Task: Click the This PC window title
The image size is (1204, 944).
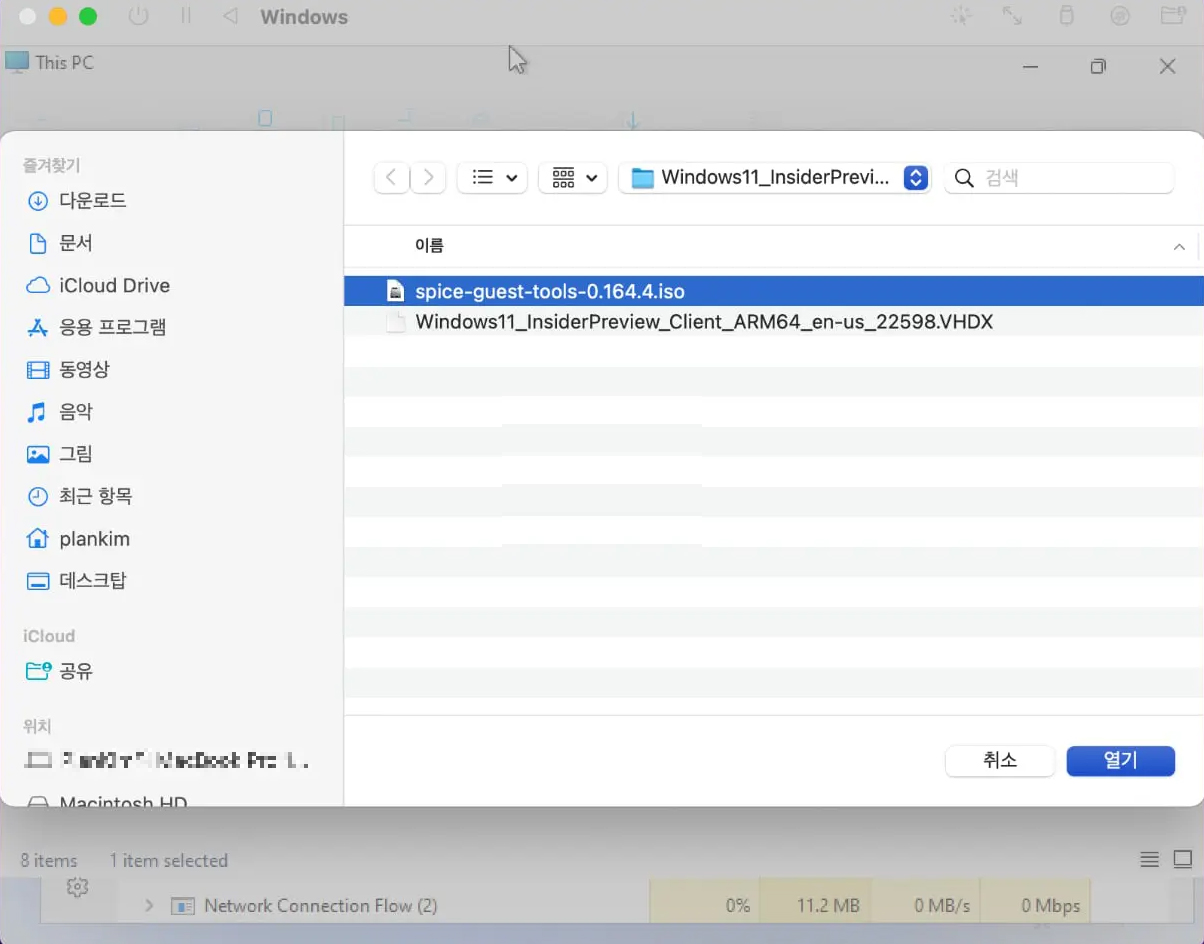Action: [x=64, y=62]
